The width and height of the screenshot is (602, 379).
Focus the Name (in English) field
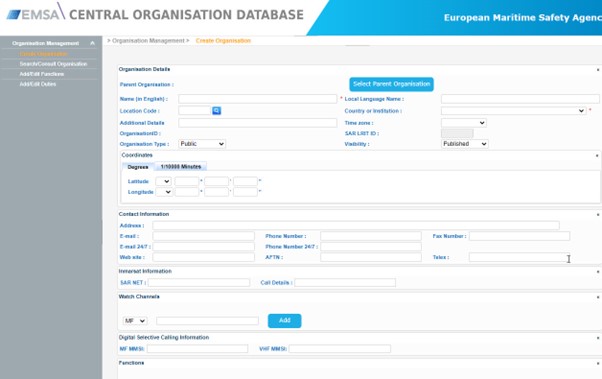click(258, 99)
